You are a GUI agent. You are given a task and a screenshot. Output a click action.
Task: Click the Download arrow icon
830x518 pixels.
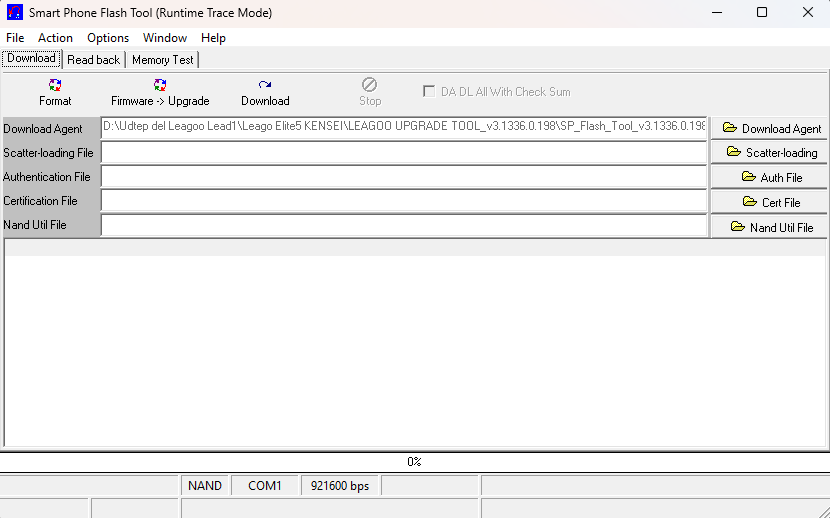(x=265, y=85)
